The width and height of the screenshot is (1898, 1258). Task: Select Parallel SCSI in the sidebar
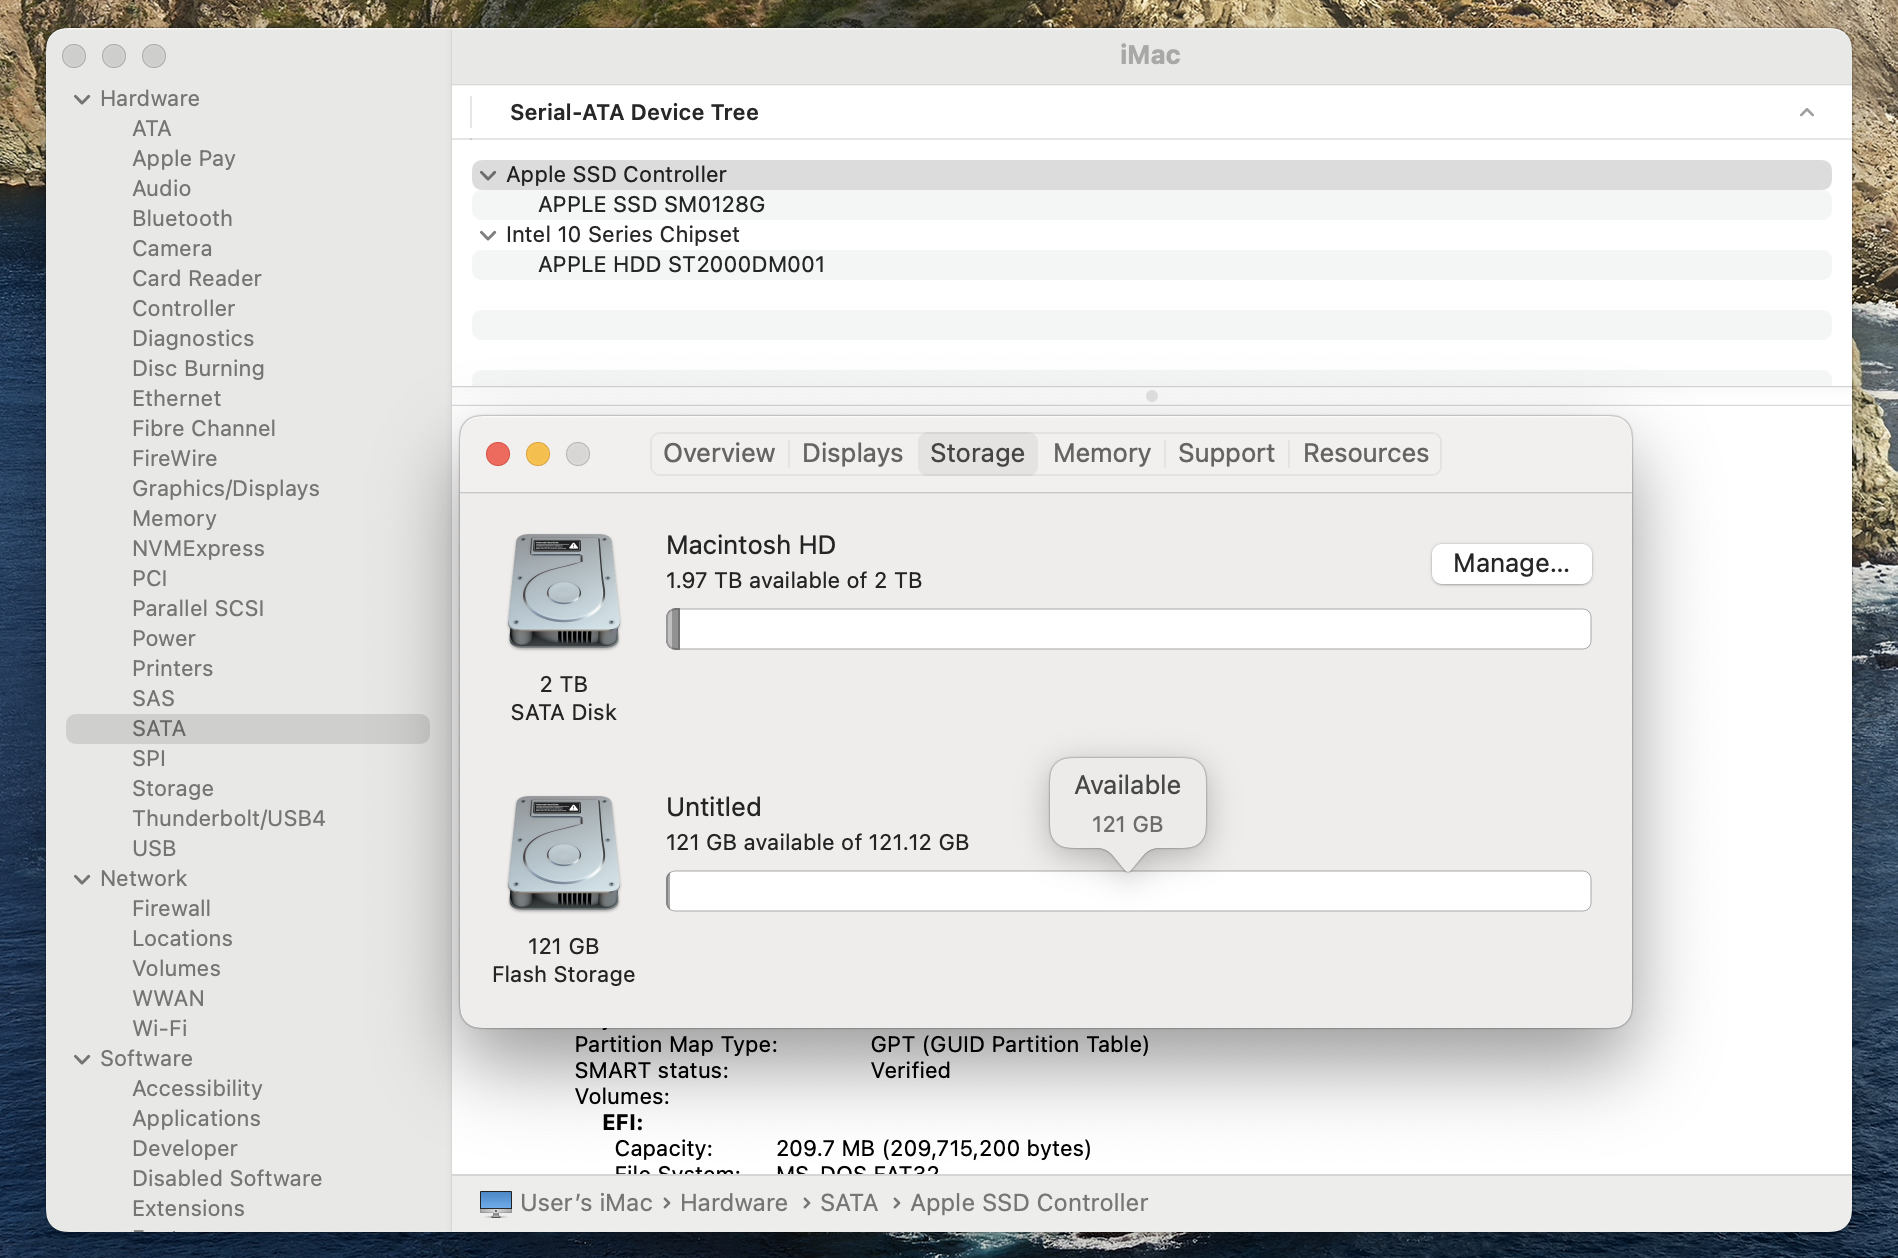point(198,609)
